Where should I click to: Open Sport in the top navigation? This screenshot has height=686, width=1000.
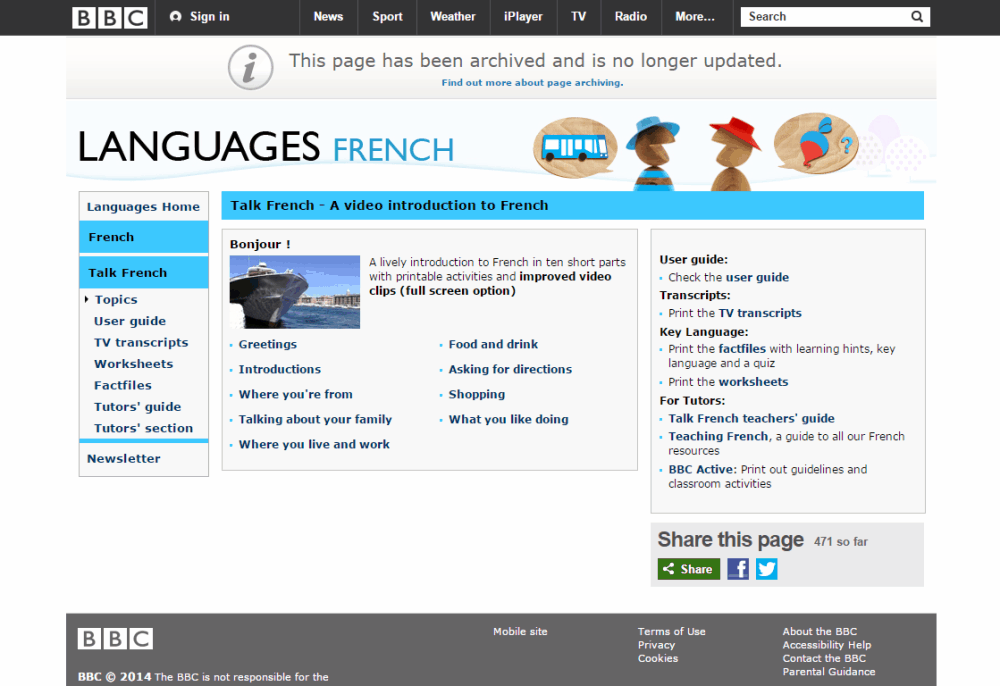point(387,17)
